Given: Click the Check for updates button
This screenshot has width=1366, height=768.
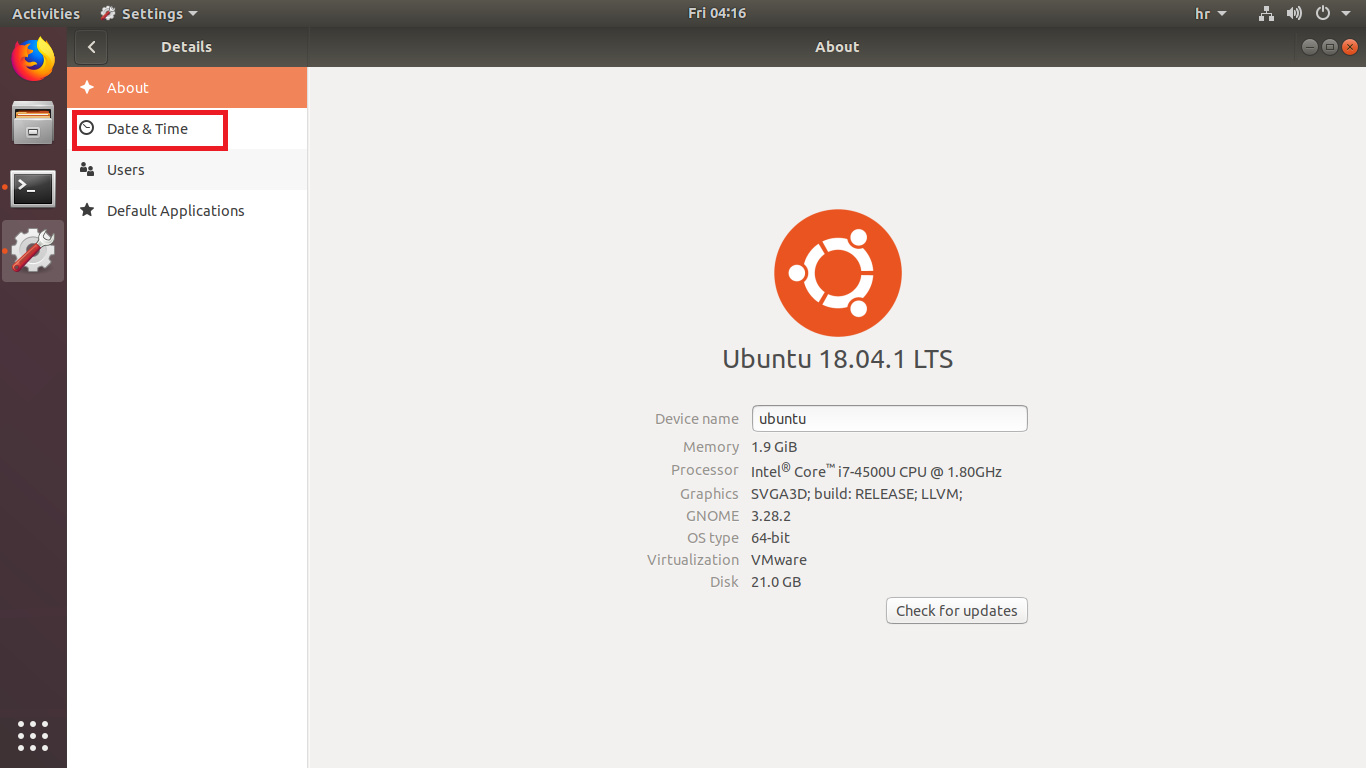Looking at the screenshot, I should click(956, 611).
